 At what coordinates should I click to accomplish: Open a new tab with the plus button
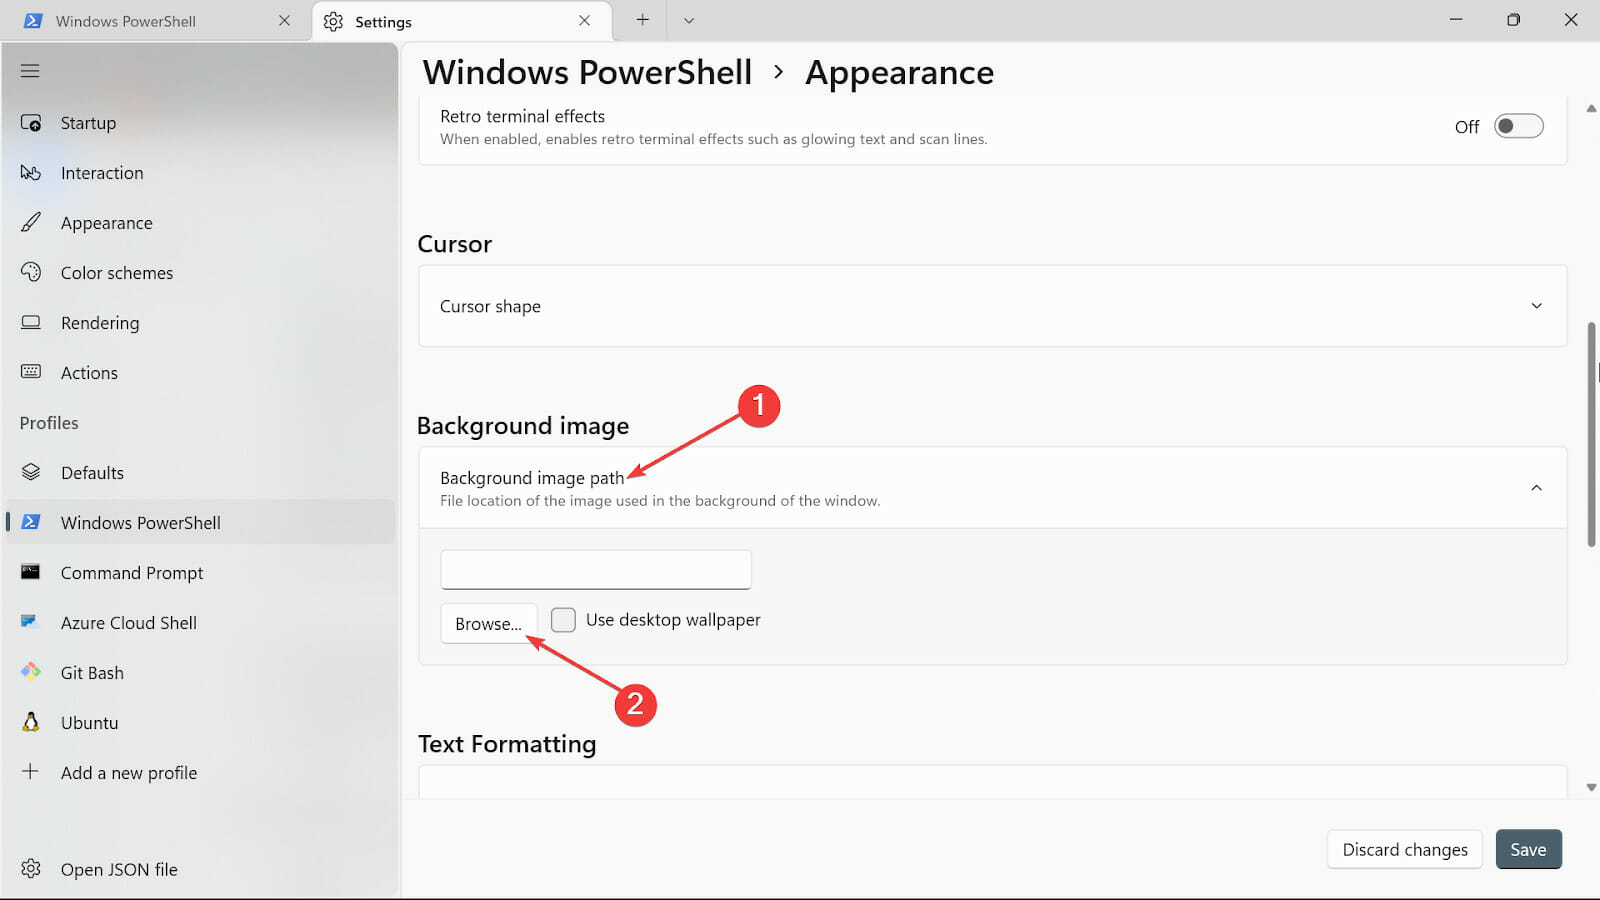tap(643, 20)
